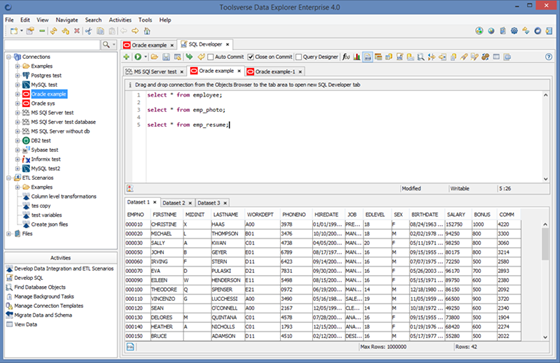Click the export icon below the dataset grid

[x=130, y=347]
